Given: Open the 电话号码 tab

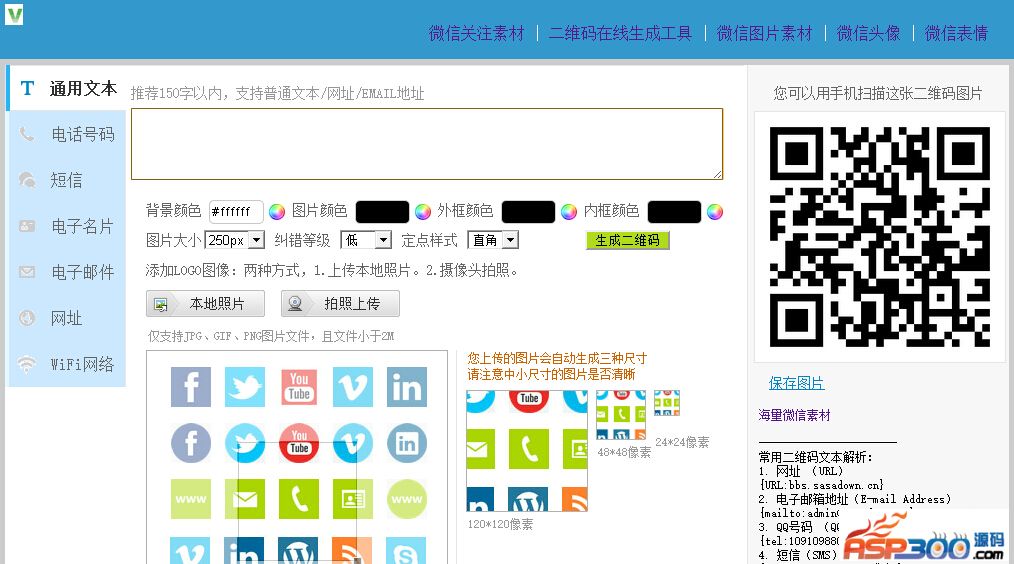Looking at the screenshot, I should click(67, 134).
